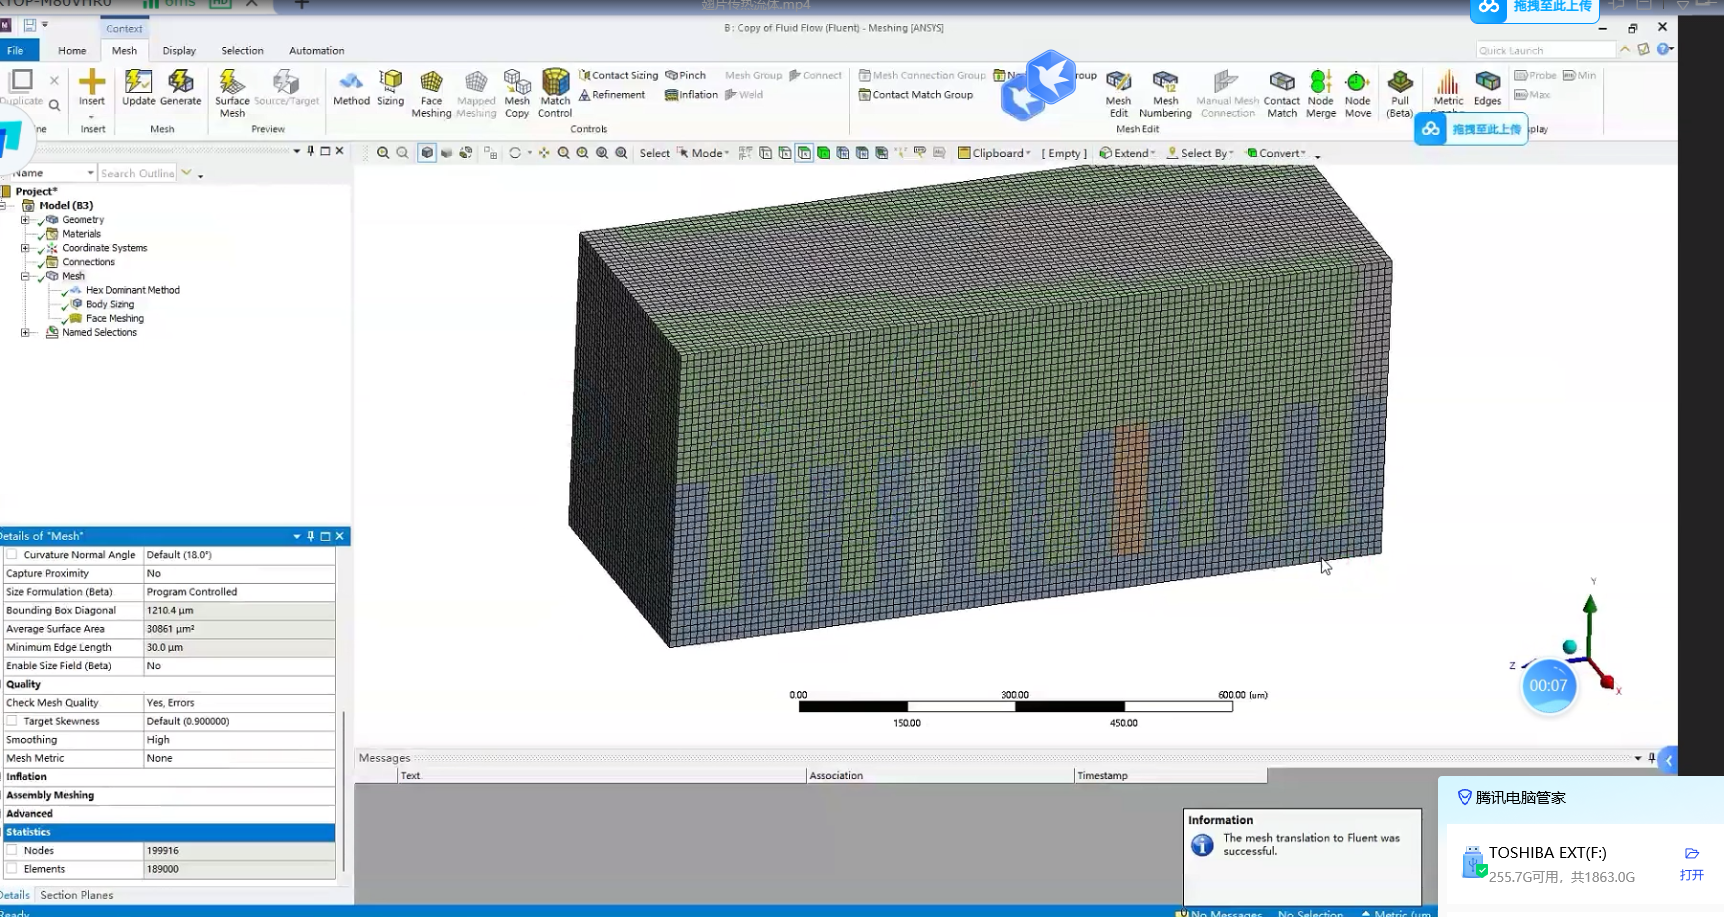Switch to Section Planes tab
The width and height of the screenshot is (1724, 917).
click(76, 895)
